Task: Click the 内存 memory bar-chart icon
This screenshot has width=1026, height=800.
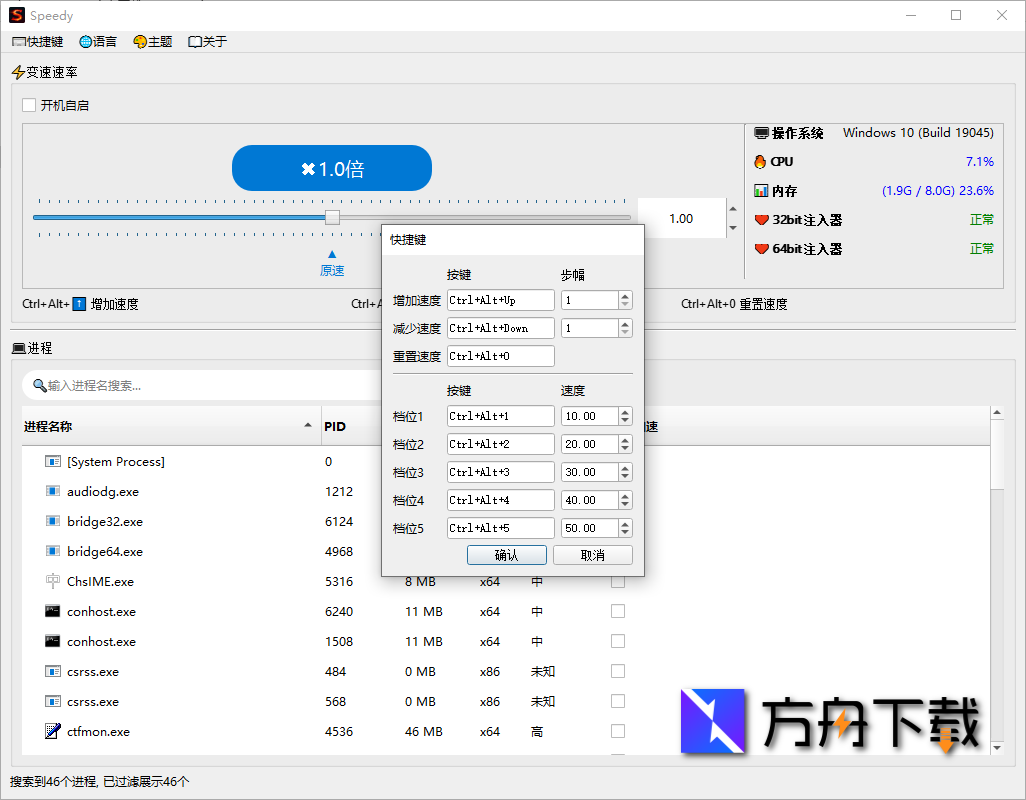Action: point(760,190)
